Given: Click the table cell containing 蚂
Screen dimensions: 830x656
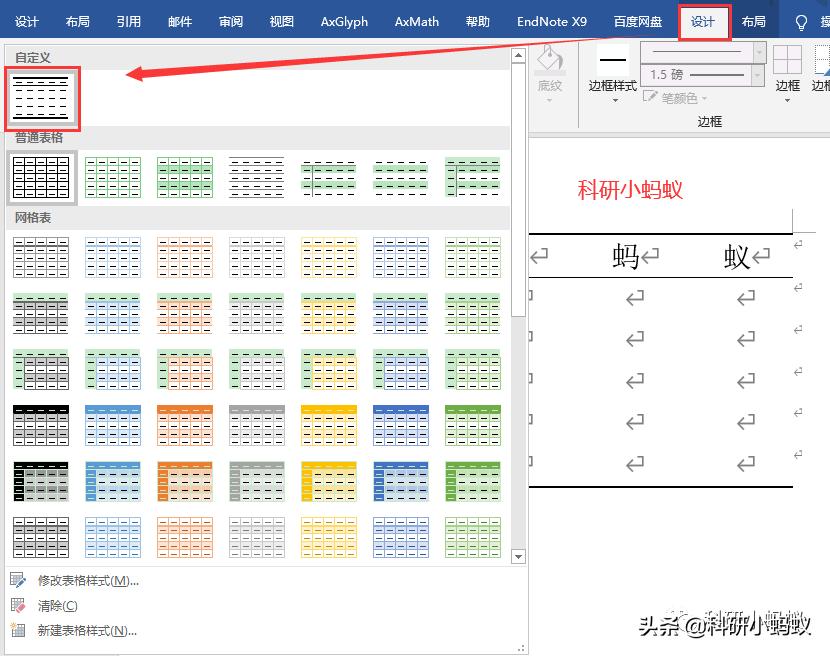Looking at the screenshot, I should pos(635,256).
